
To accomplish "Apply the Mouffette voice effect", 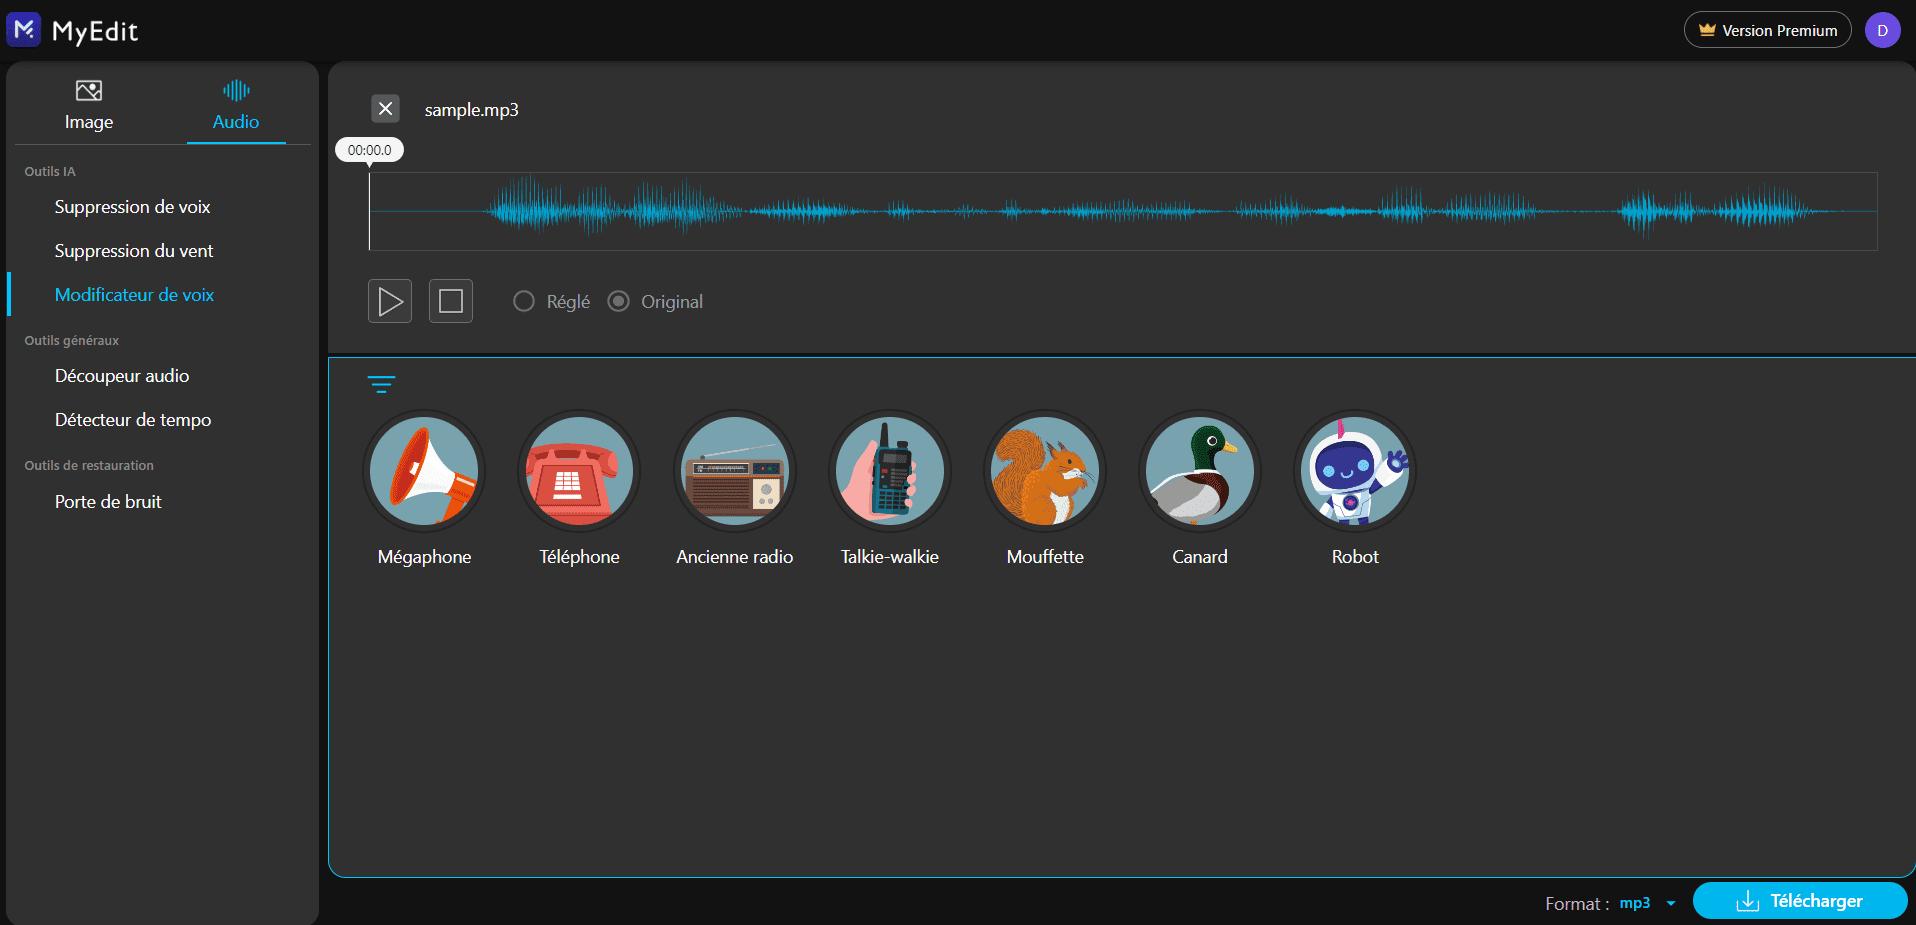I will (x=1044, y=471).
